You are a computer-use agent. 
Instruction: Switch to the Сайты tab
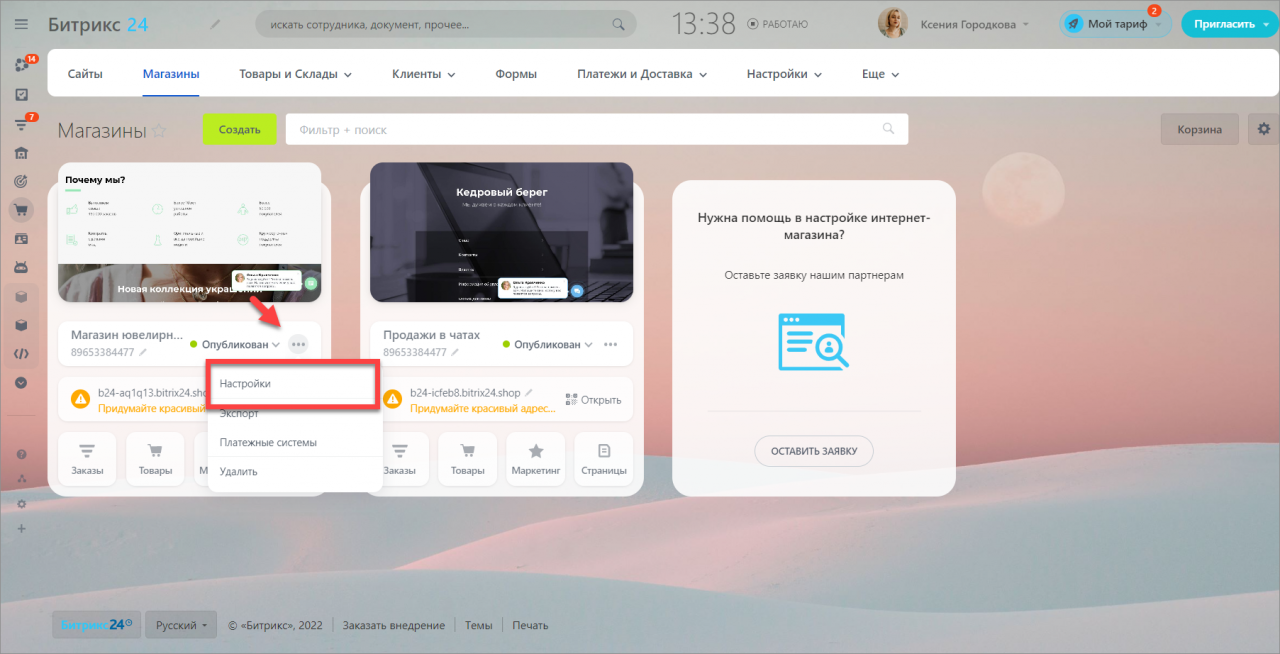(85, 74)
